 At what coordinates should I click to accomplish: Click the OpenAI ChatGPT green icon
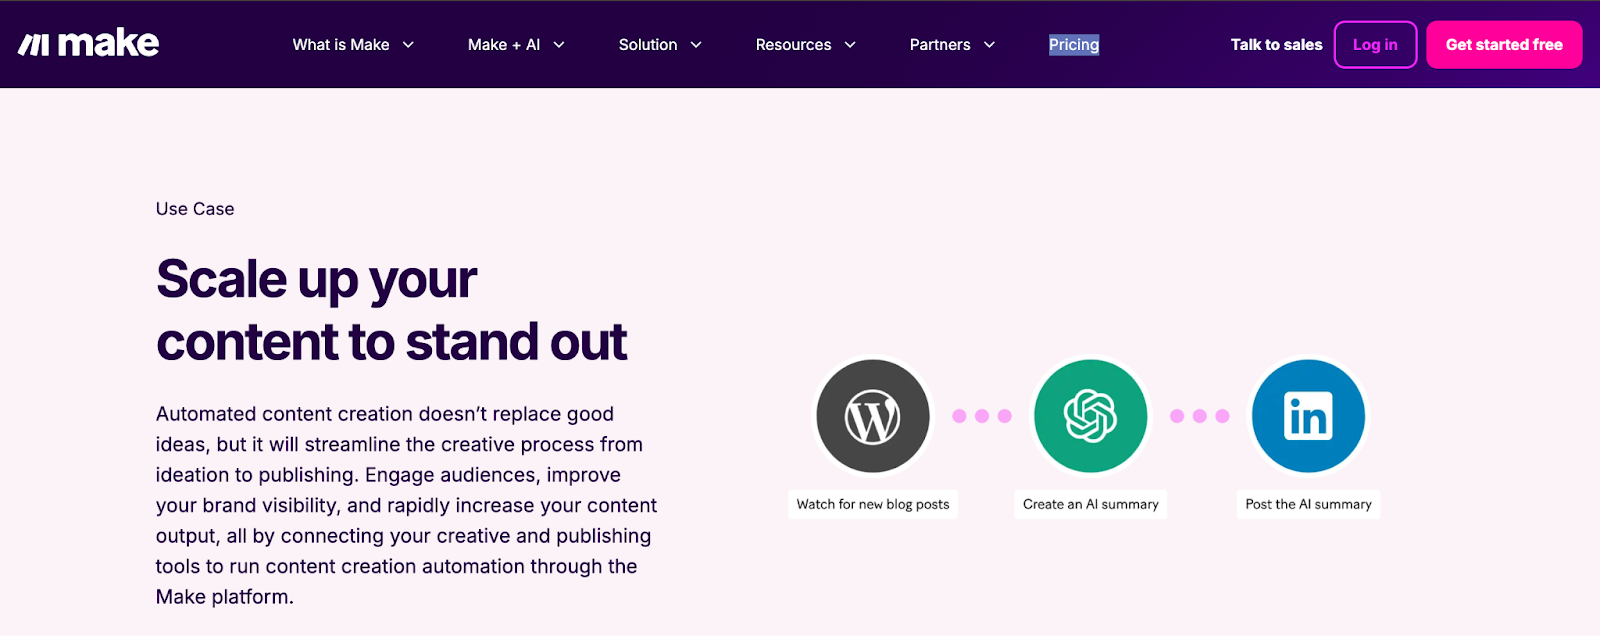[1090, 416]
